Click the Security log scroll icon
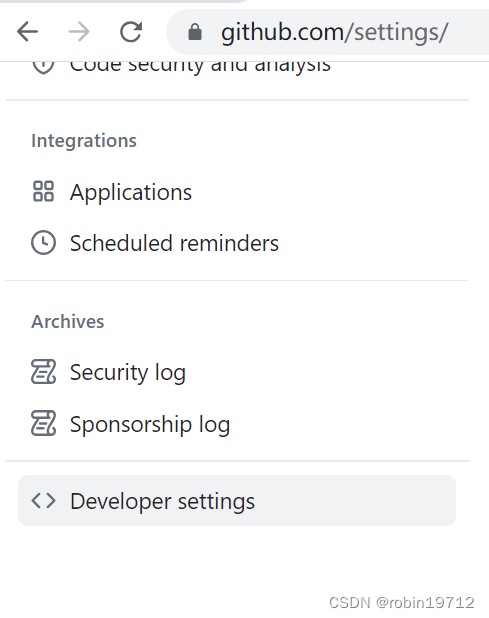The height and width of the screenshot is (618, 489). [43, 372]
